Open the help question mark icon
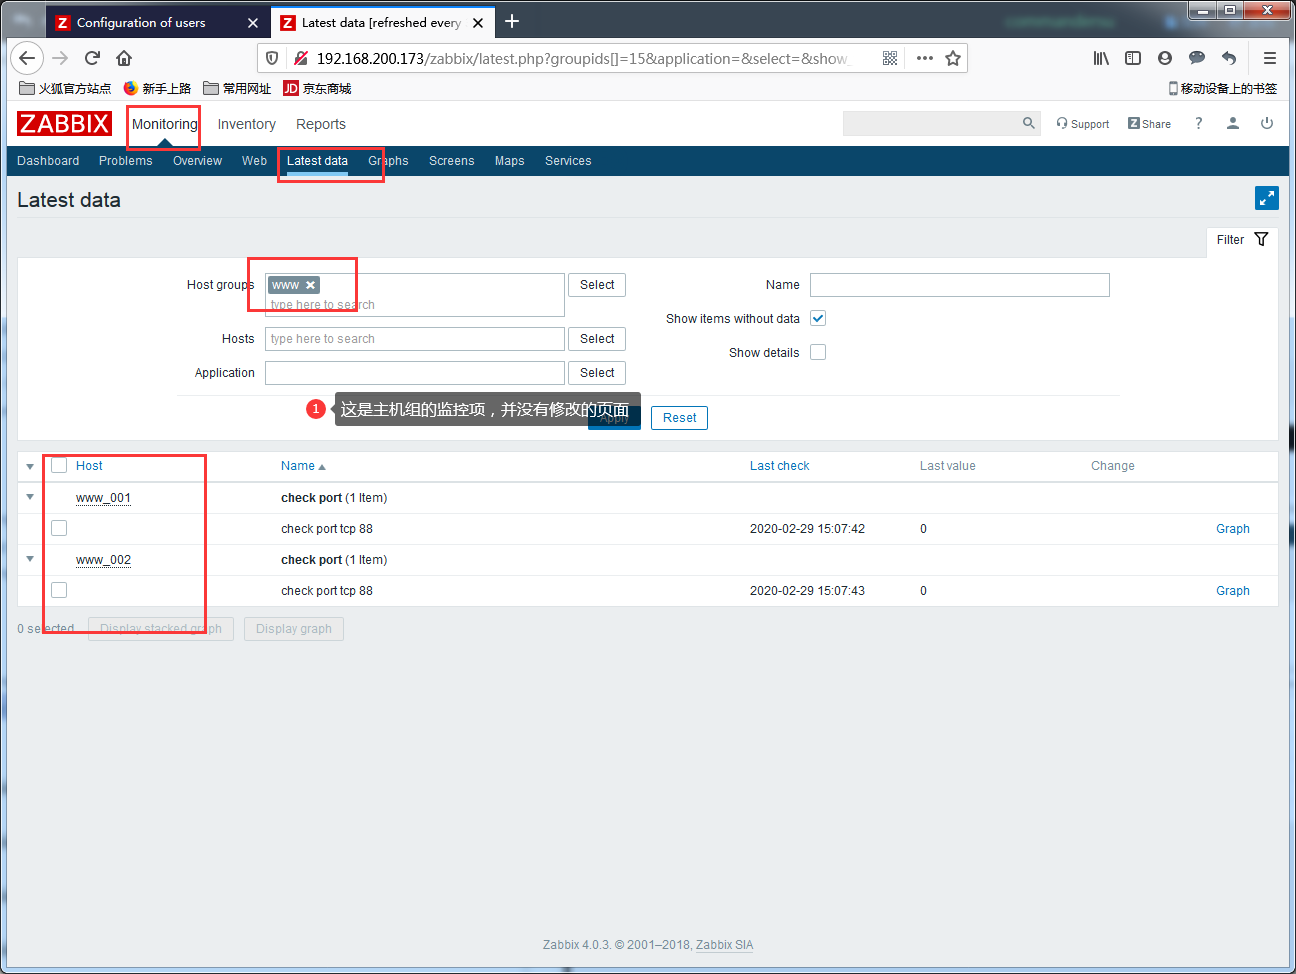Image resolution: width=1296 pixels, height=974 pixels. tap(1198, 123)
